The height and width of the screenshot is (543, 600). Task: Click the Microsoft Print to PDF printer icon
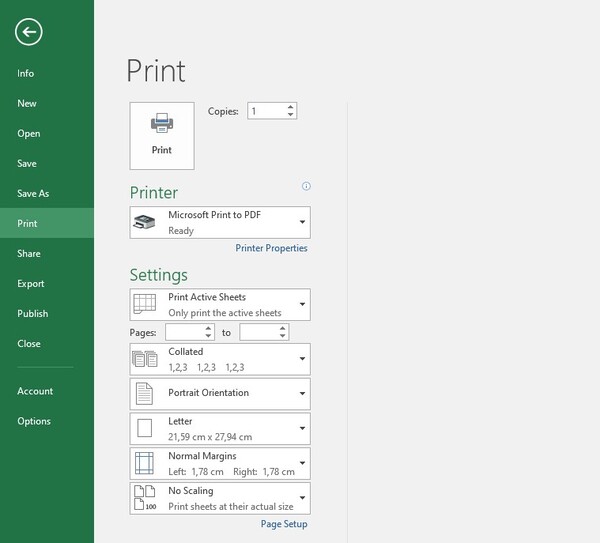click(144, 222)
